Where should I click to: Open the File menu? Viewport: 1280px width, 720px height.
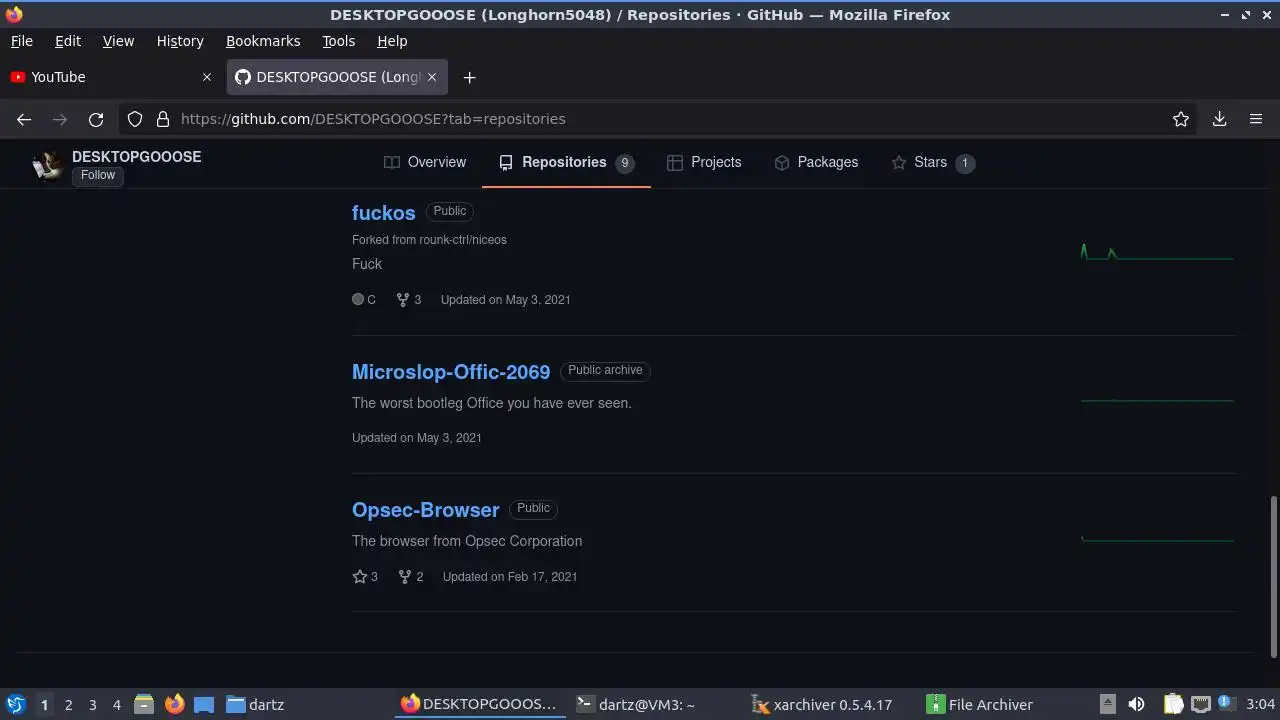pos(21,41)
